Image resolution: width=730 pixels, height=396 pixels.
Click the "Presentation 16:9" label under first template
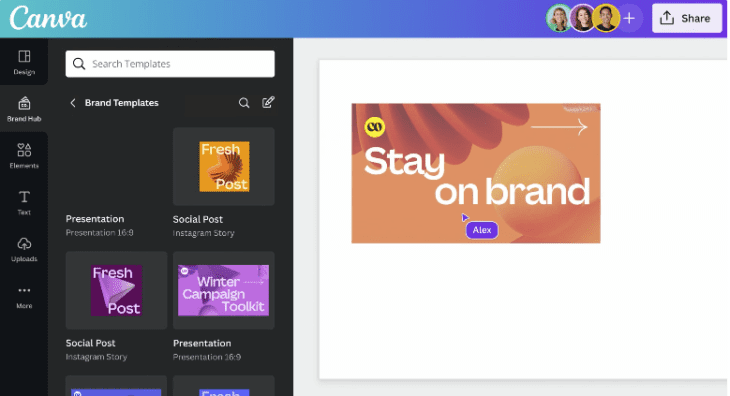coord(100,232)
